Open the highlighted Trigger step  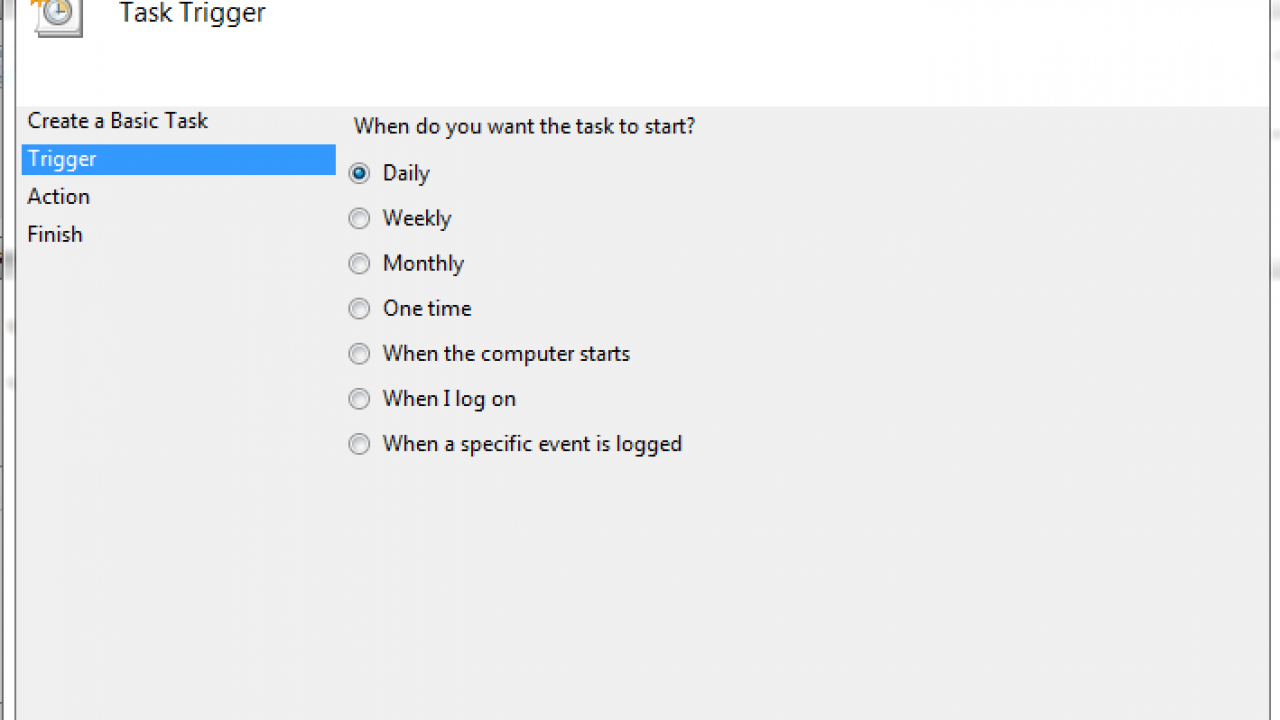click(62, 159)
